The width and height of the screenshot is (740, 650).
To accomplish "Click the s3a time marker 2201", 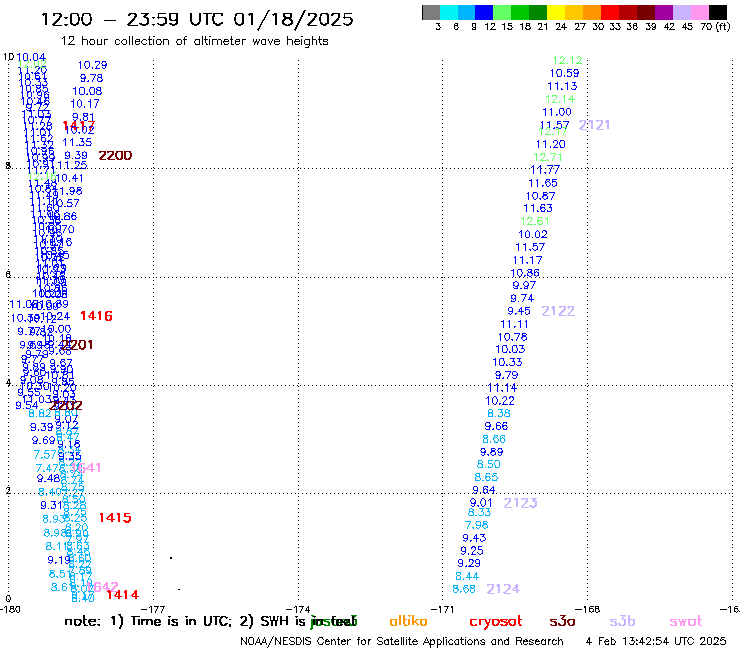I will [x=77, y=345].
